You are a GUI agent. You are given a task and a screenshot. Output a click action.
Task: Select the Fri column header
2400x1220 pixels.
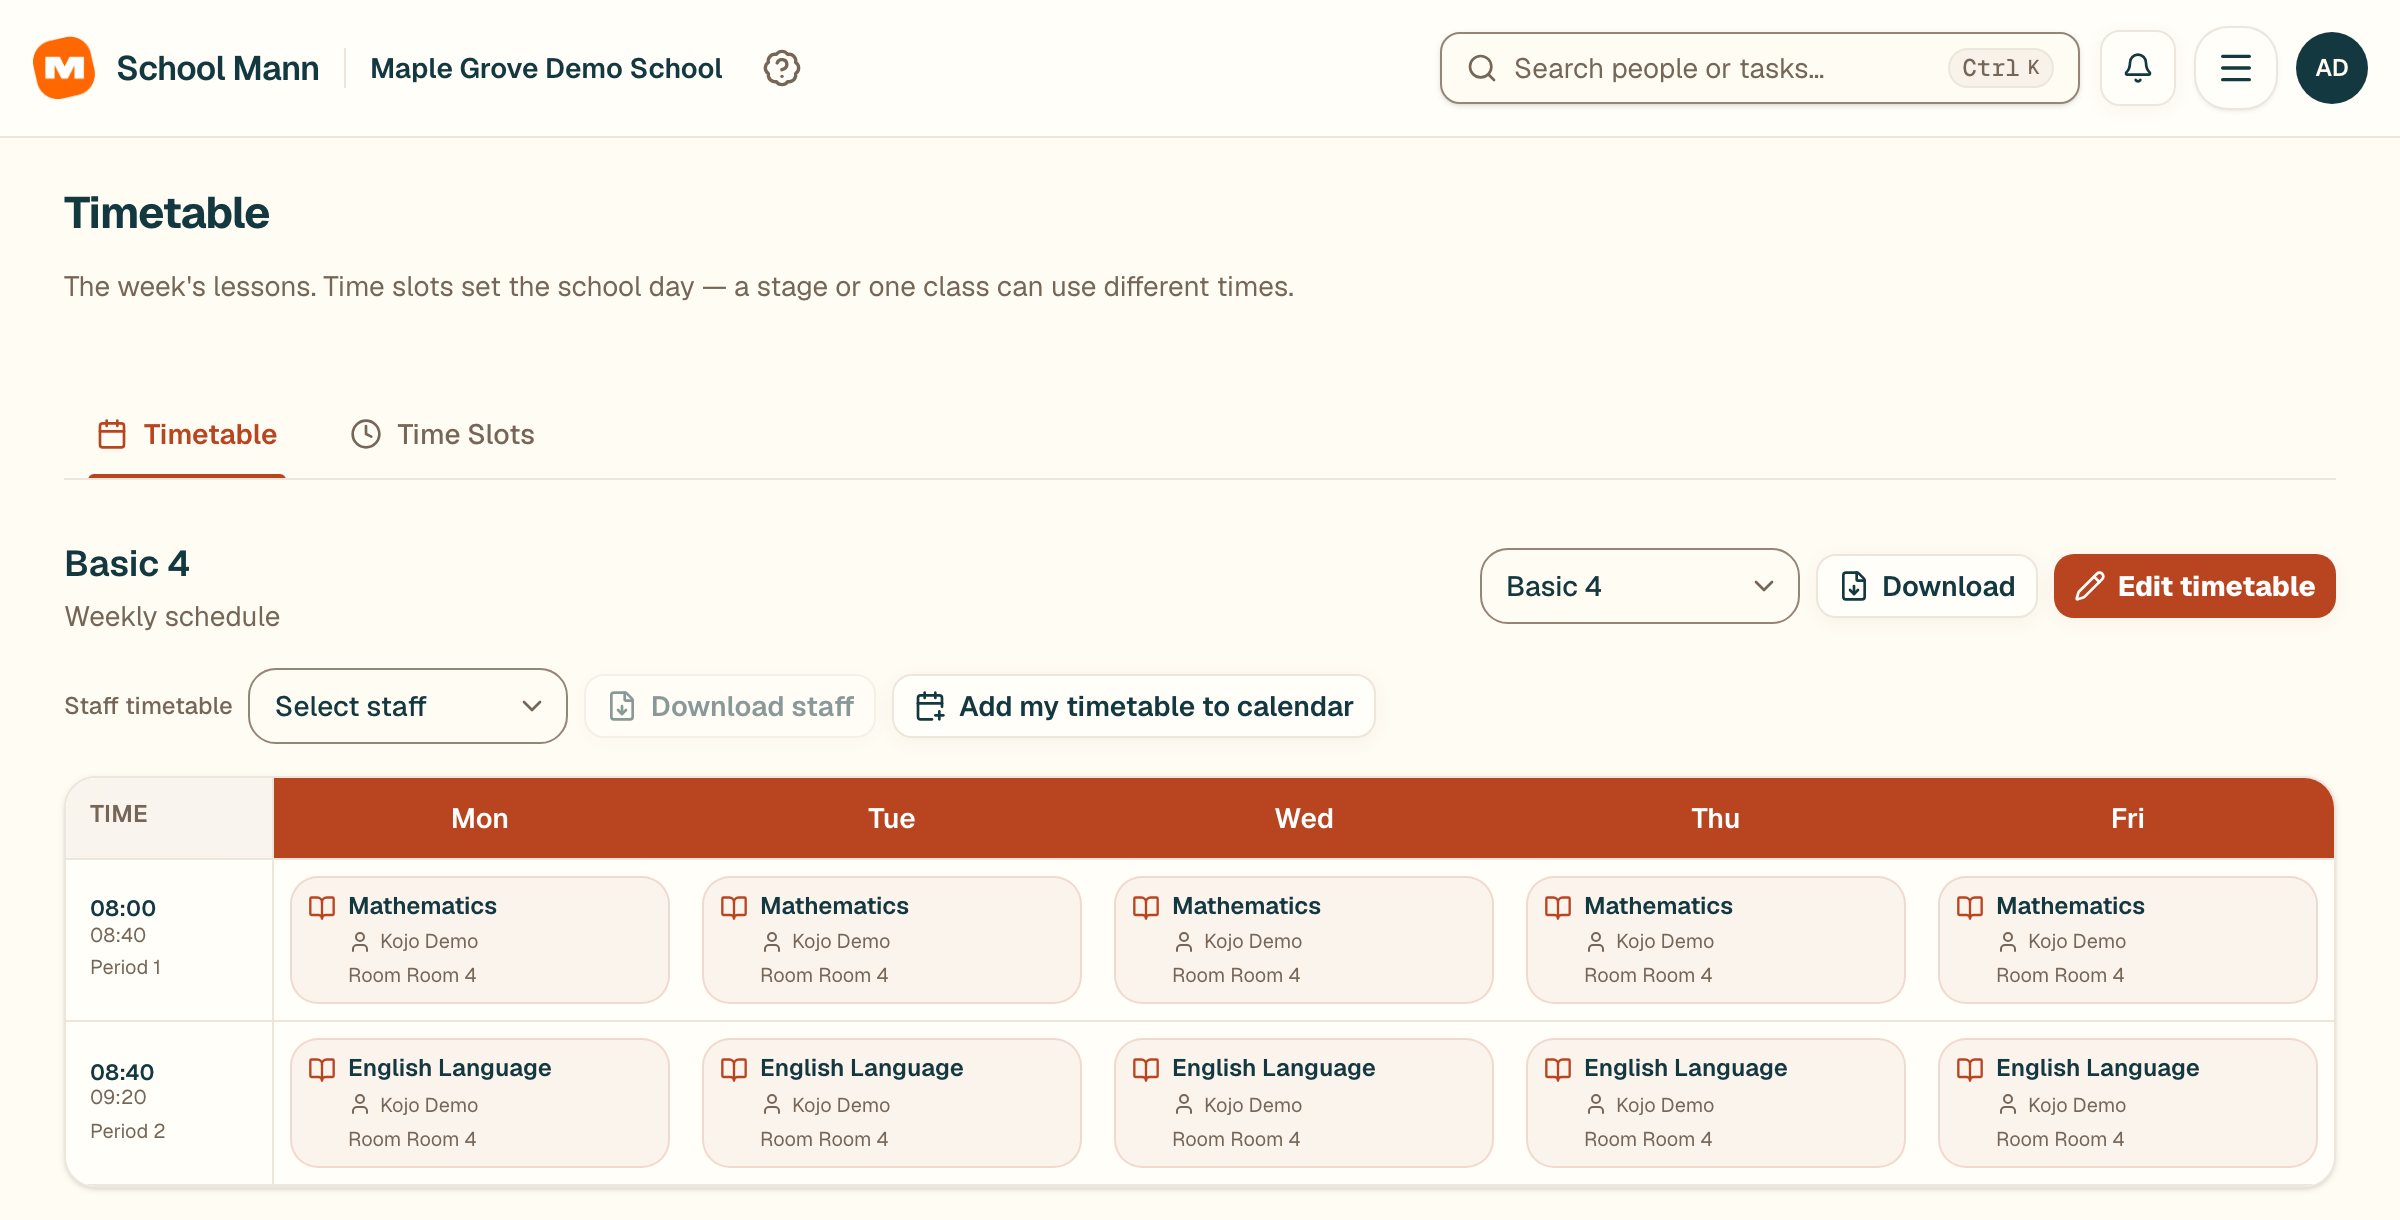pyautogui.click(x=2128, y=818)
